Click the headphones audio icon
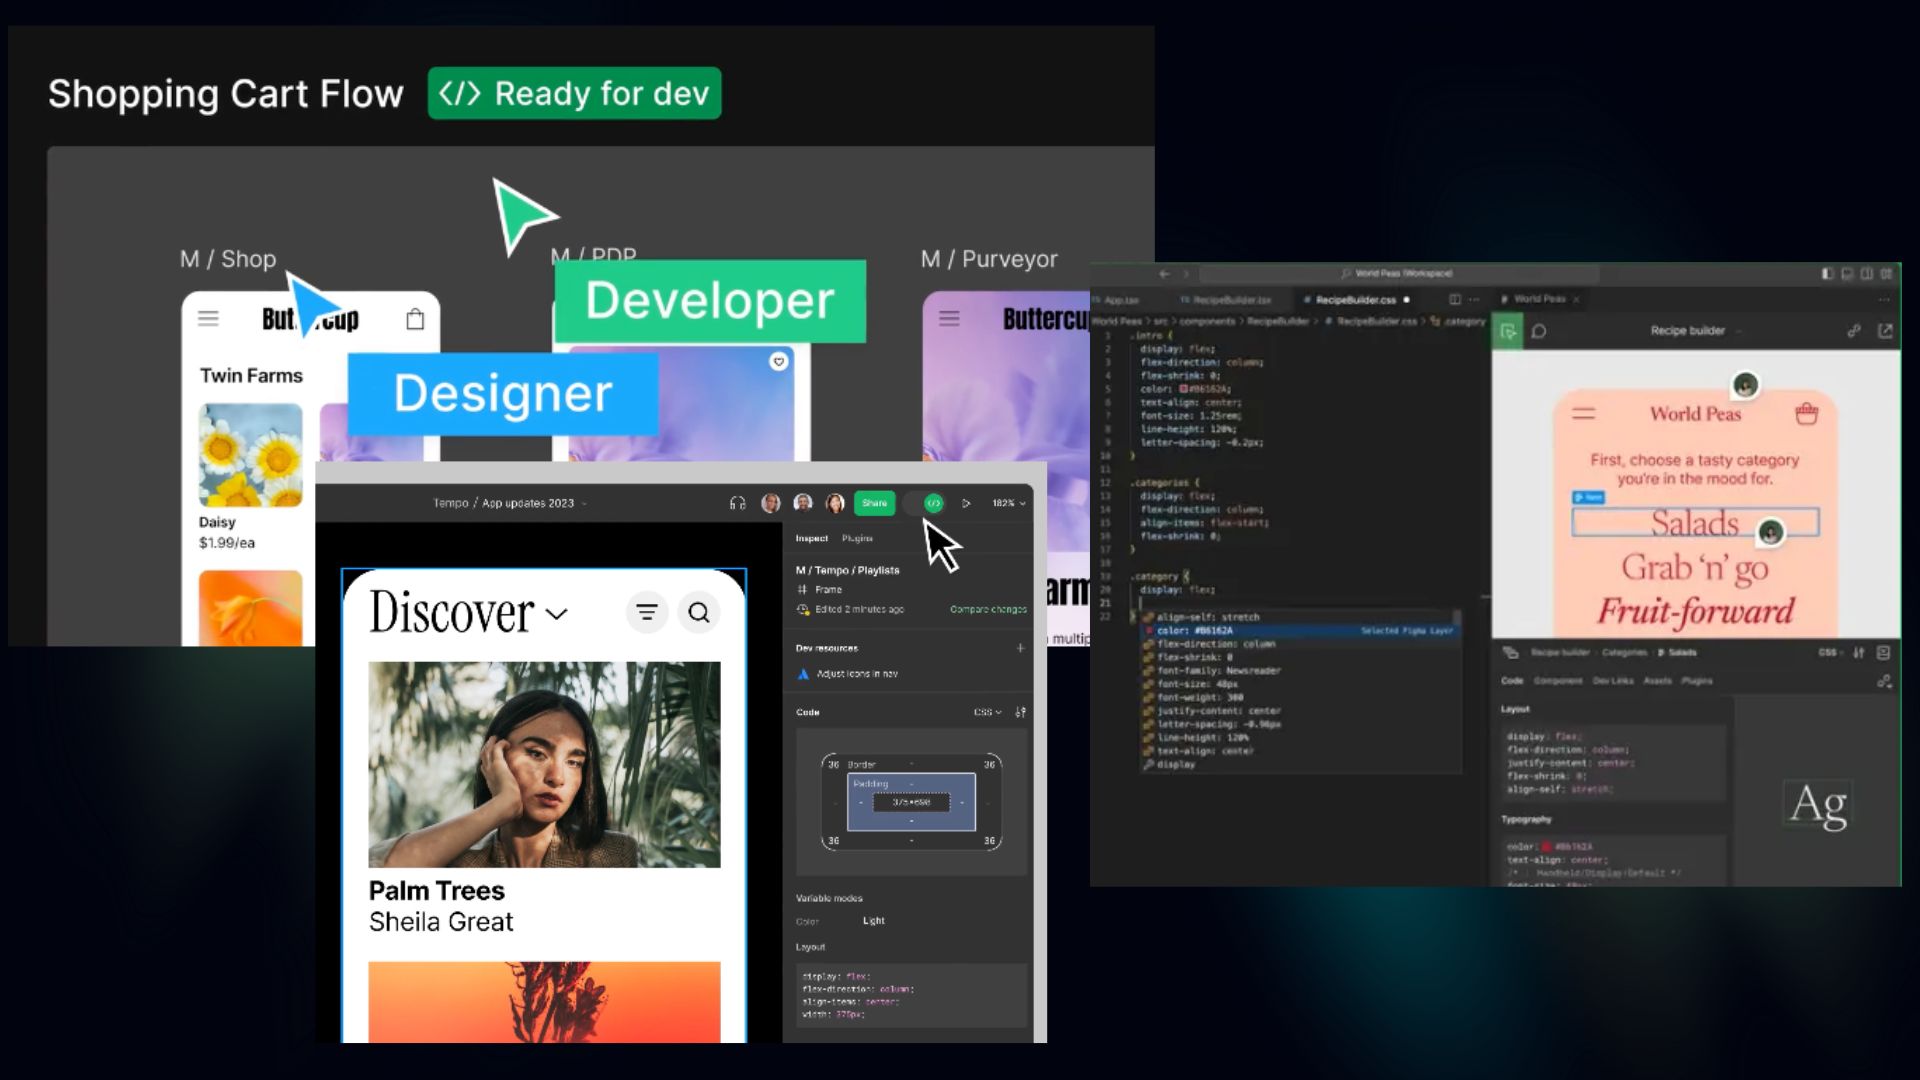 click(738, 503)
